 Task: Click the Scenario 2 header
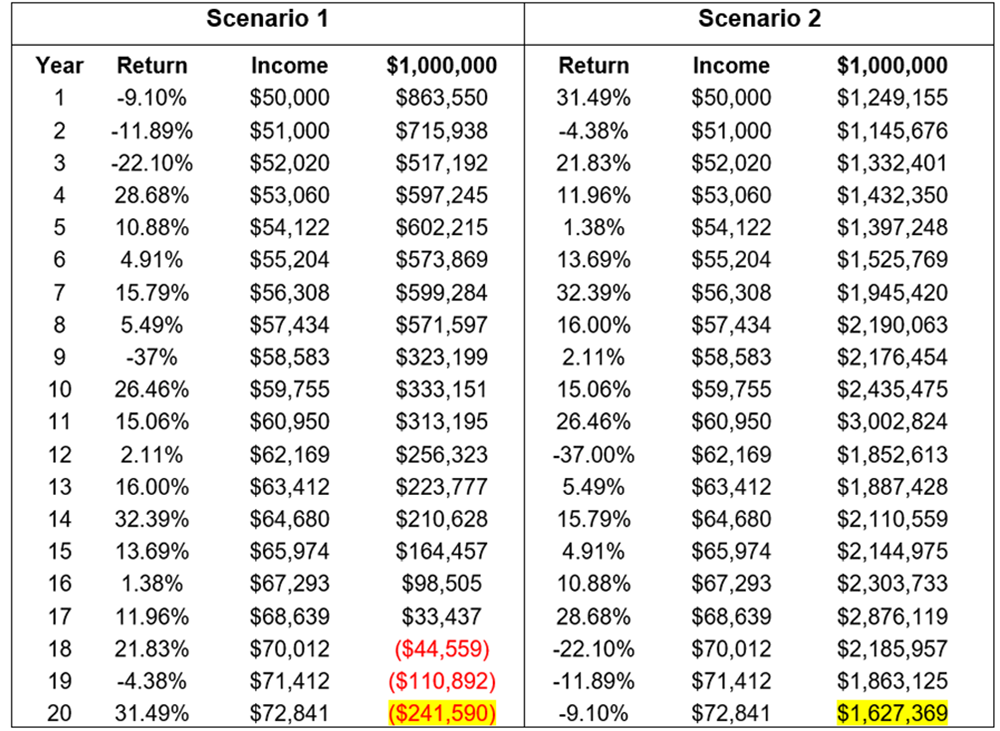759,19
